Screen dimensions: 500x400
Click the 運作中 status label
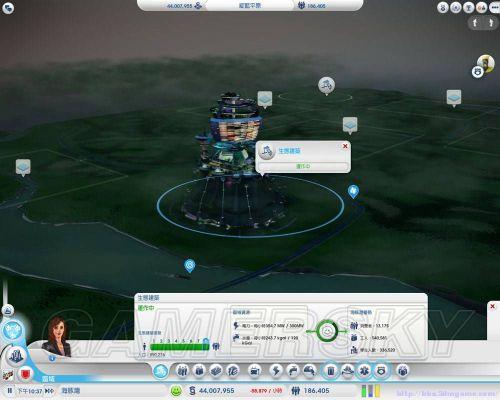pos(146,308)
